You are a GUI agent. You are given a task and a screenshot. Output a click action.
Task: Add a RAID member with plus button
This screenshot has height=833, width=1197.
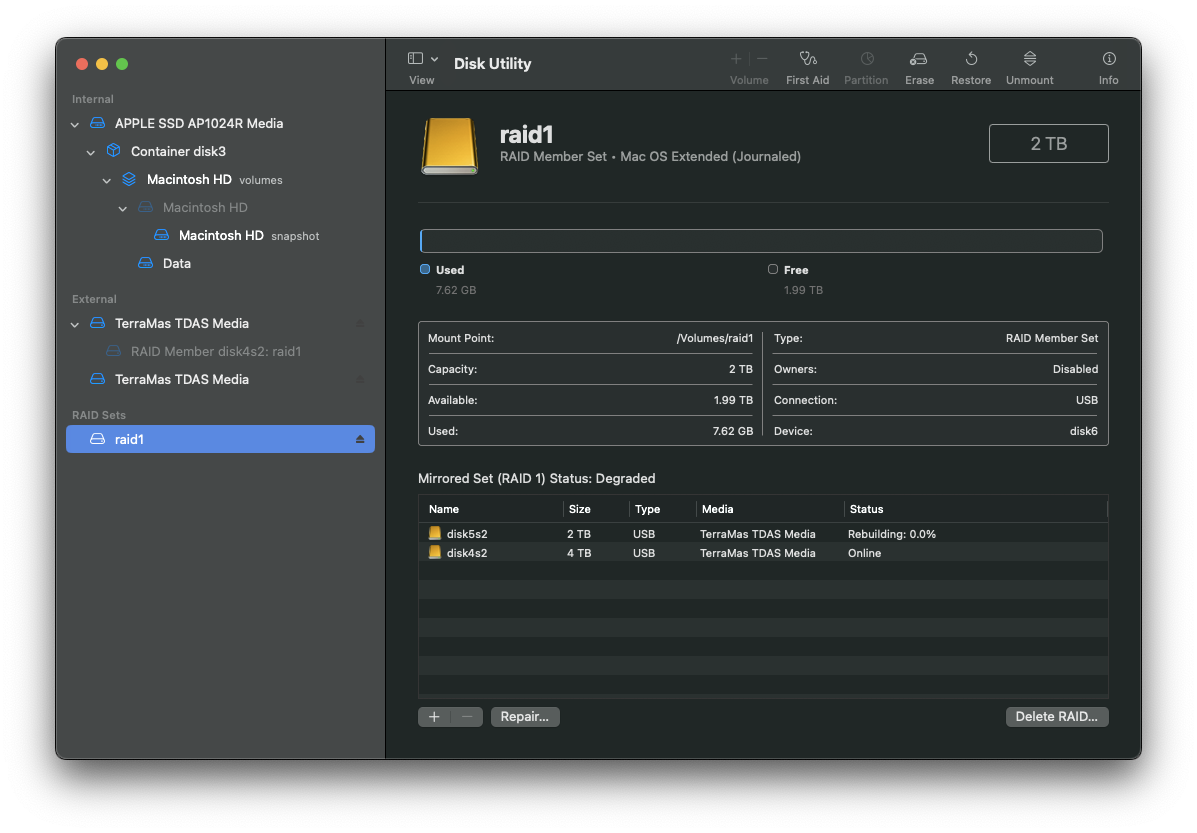pyautogui.click(x=434, y=716)
